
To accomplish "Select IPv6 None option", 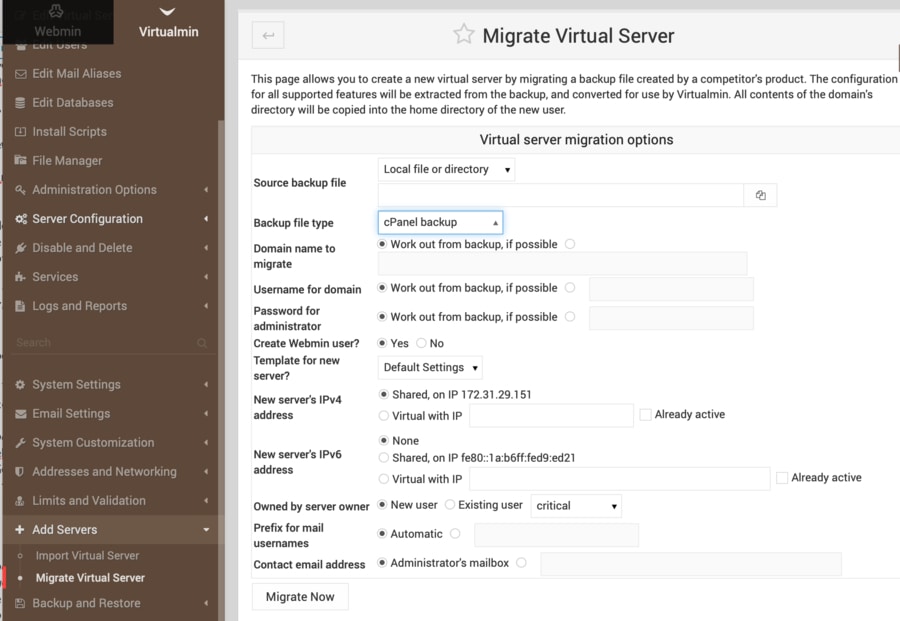I will pyautogui.click(x=383, y=440).
